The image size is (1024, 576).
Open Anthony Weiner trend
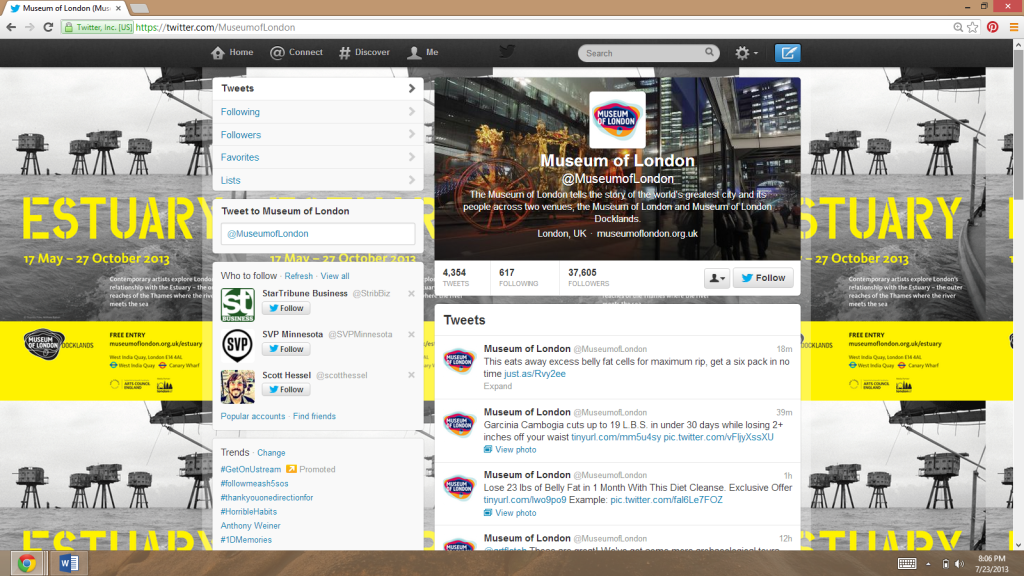250,526
